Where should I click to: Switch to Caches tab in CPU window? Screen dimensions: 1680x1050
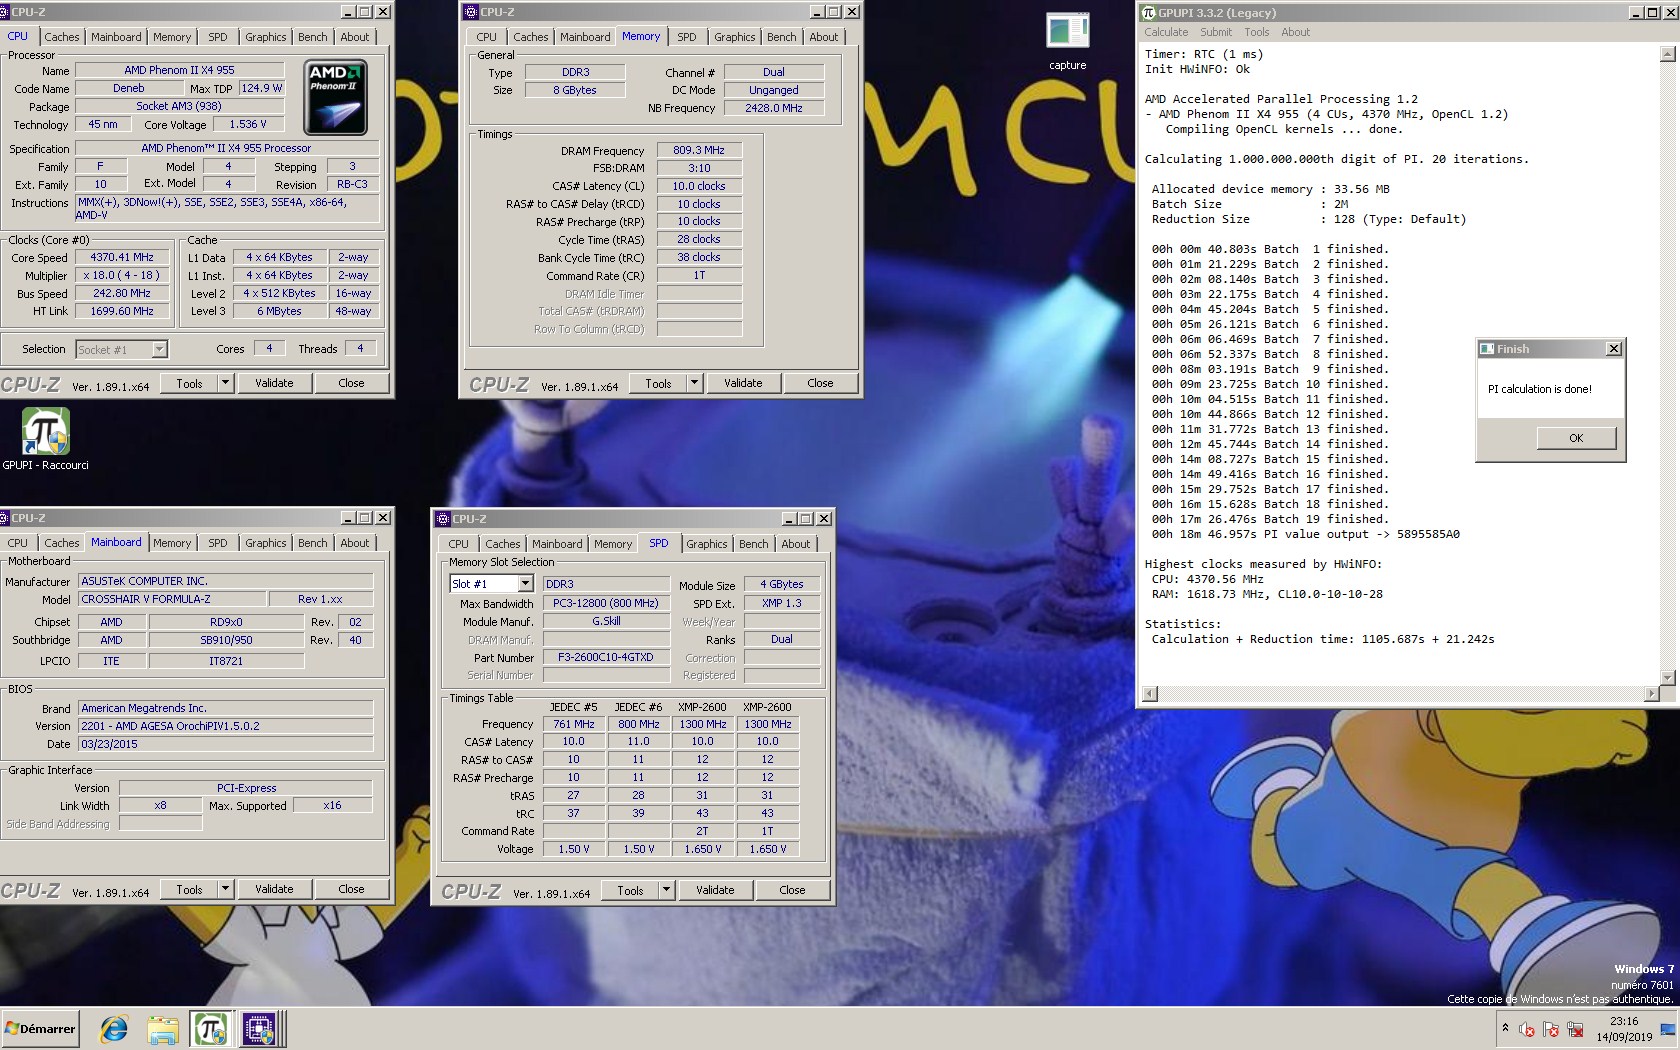(x=61, y=37)
